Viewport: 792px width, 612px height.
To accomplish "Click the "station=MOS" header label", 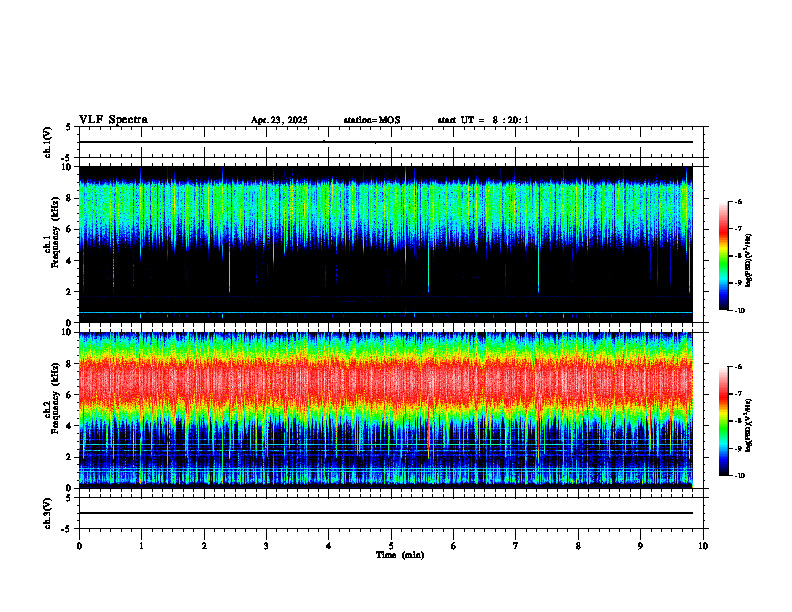I will [372, 120].
